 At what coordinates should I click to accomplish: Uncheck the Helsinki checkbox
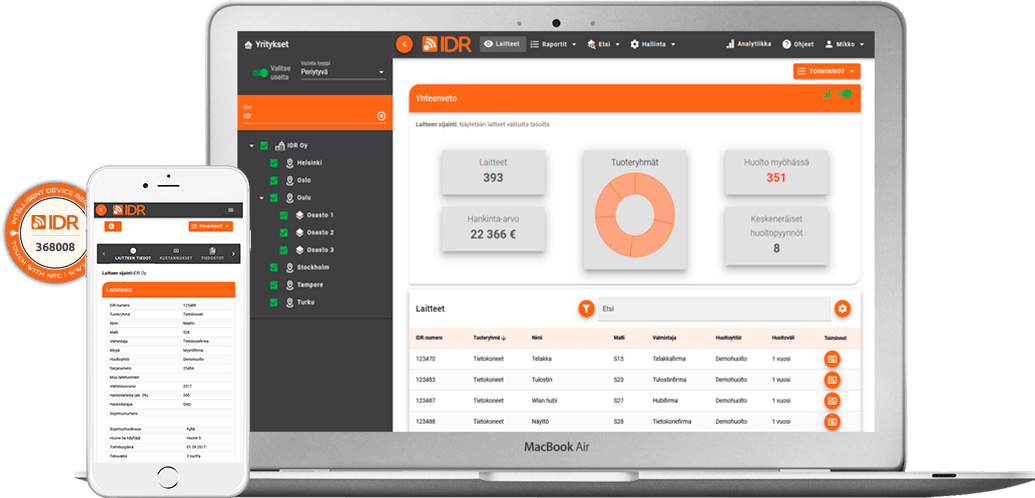pos(274,162)
